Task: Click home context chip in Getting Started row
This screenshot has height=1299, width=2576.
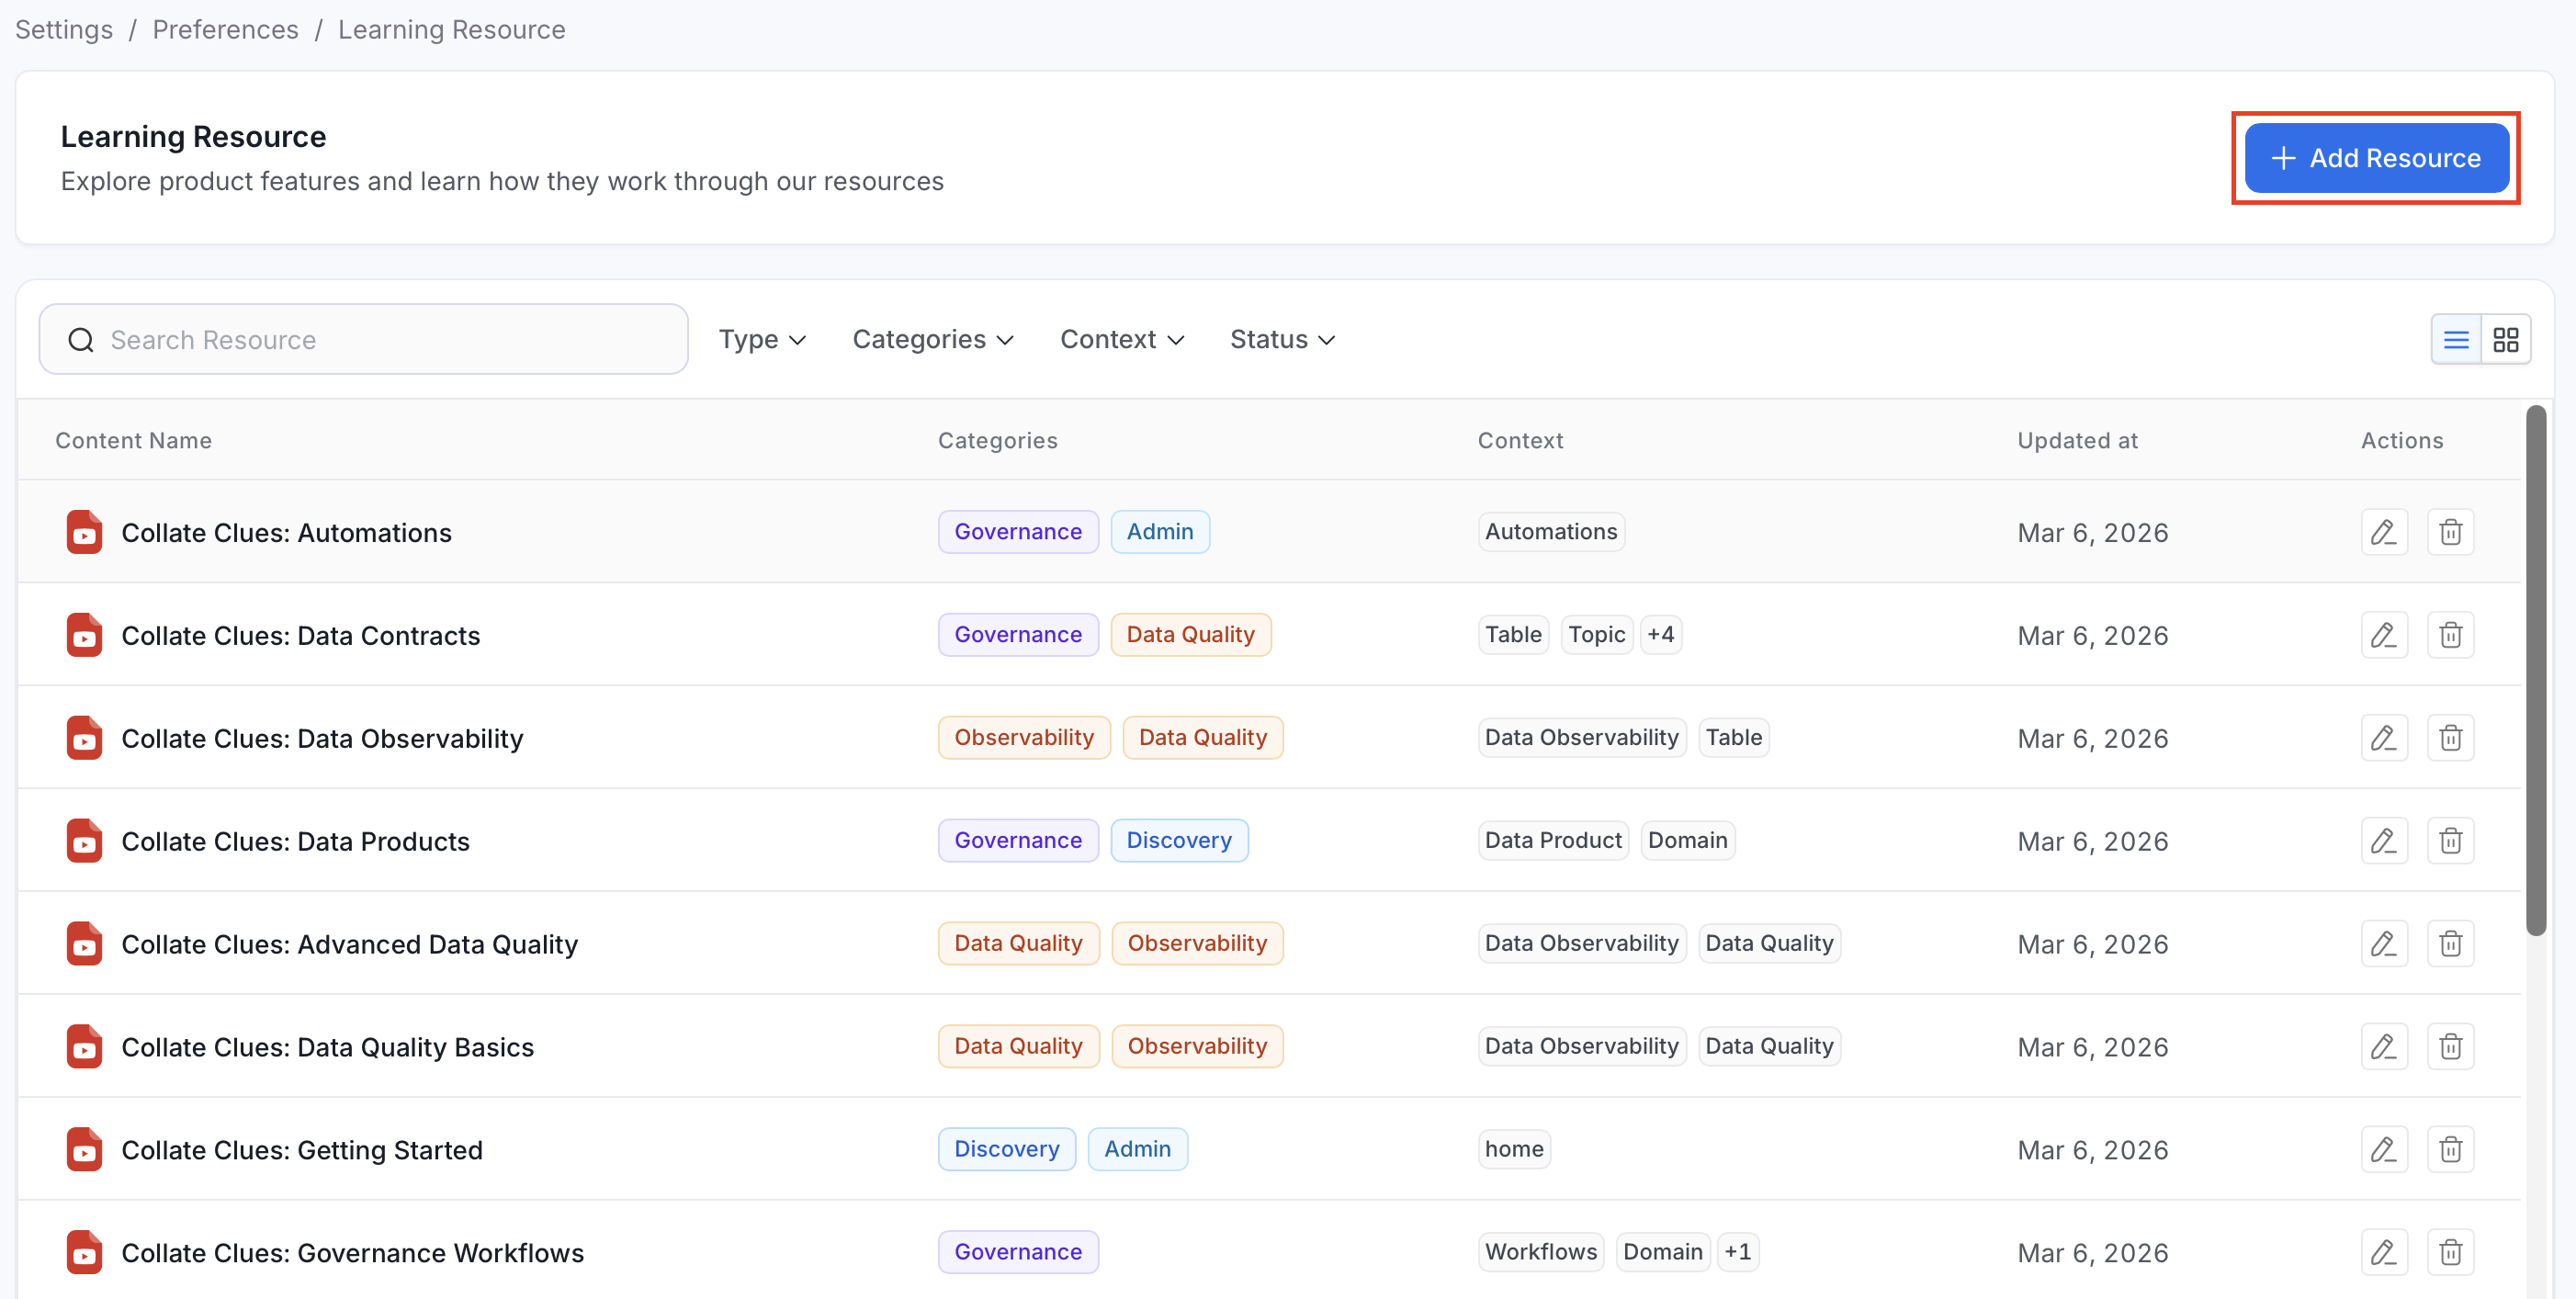Action: point(1514,1149)
